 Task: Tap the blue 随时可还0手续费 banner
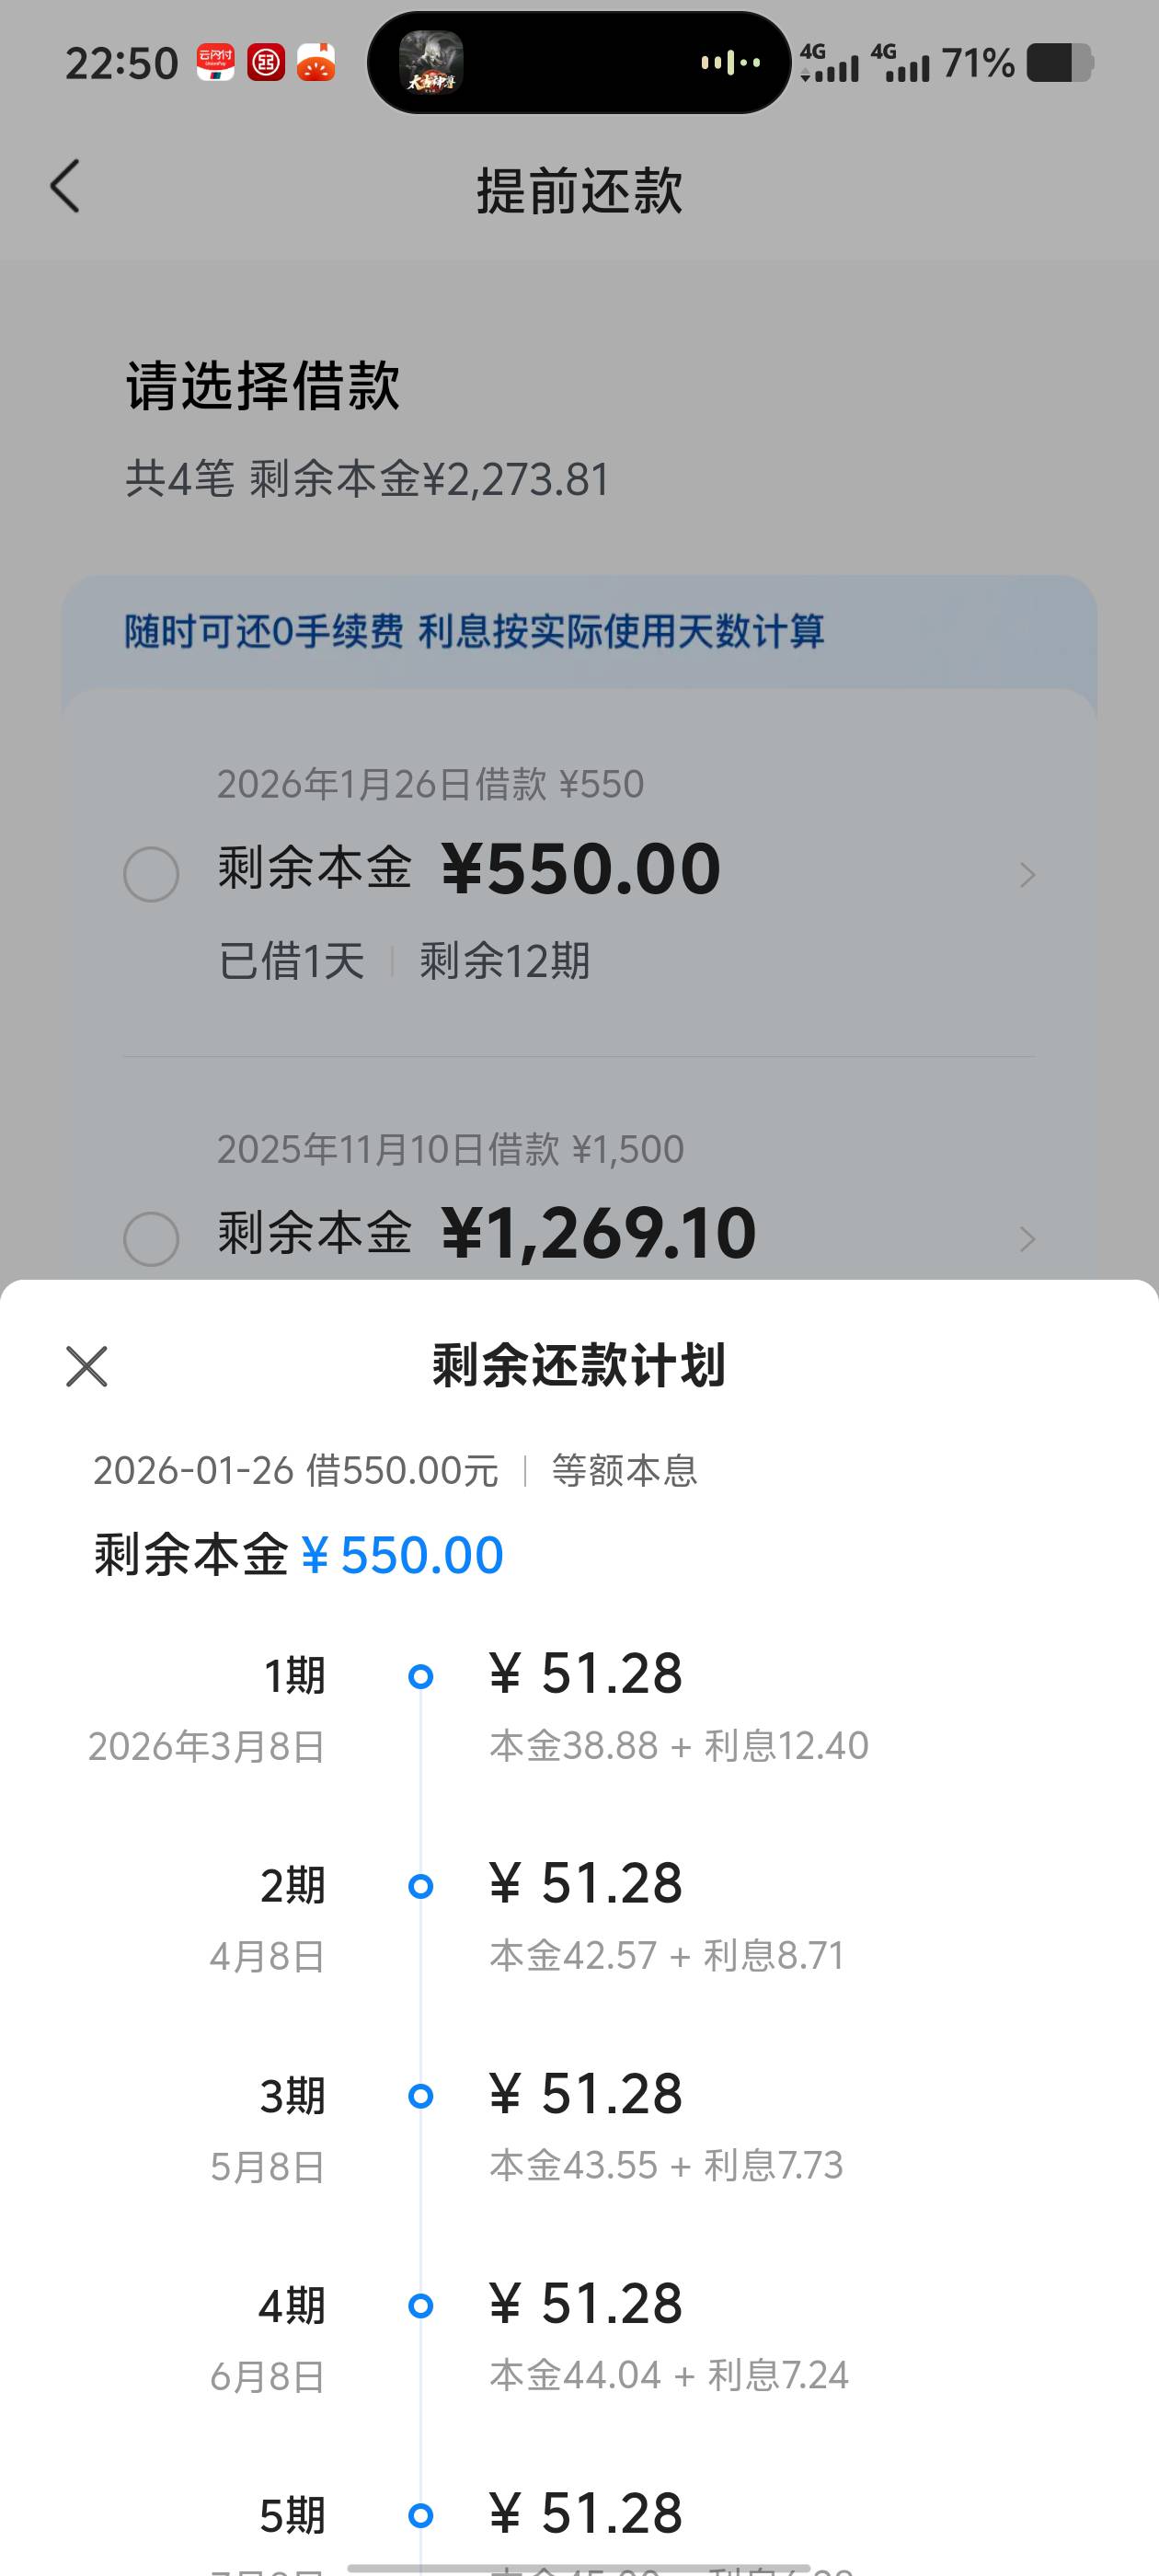click(x=474, y=632)
